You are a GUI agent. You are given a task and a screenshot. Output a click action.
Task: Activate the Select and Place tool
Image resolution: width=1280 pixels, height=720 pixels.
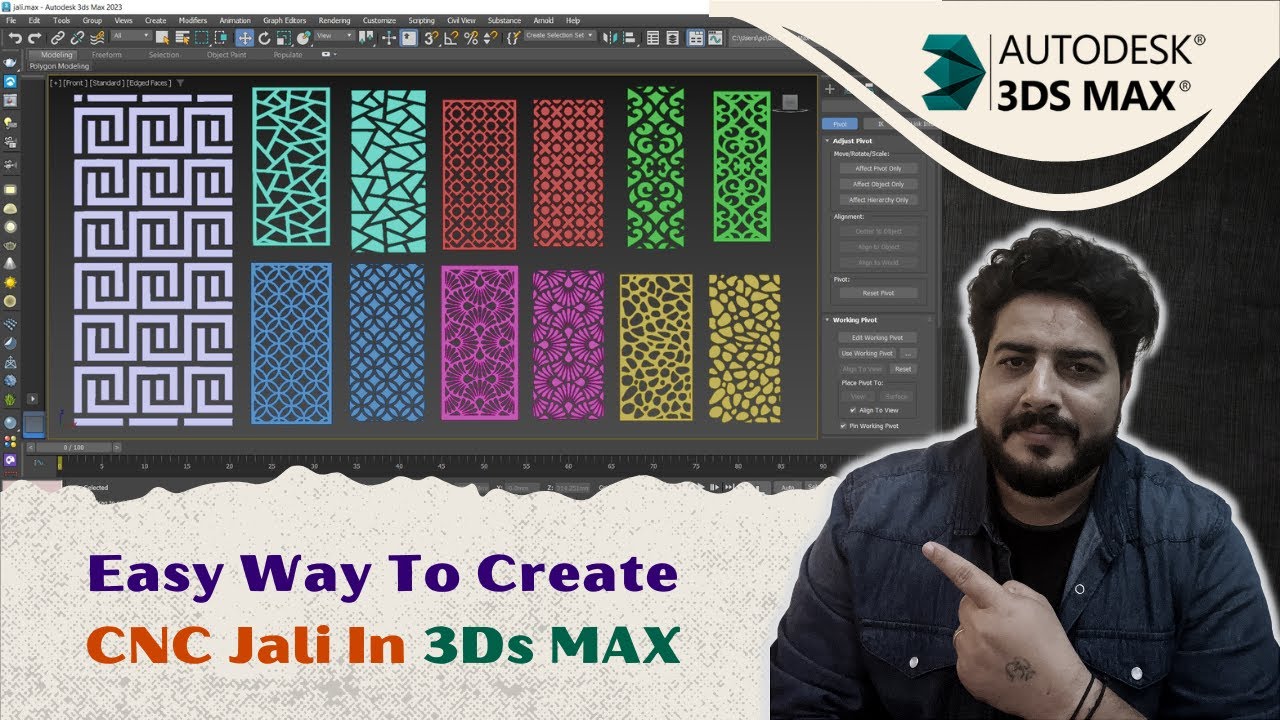point(303,38)
